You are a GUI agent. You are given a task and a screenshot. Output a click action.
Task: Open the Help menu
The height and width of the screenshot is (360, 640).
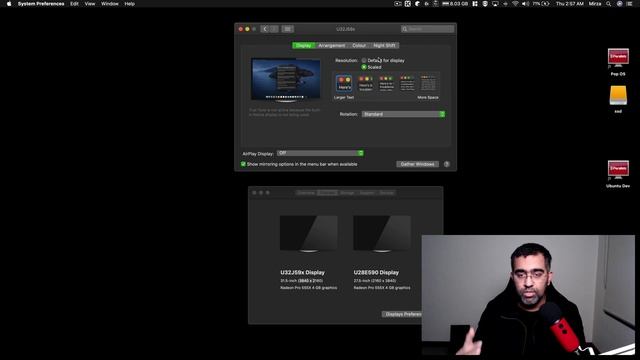click(129, 4)
